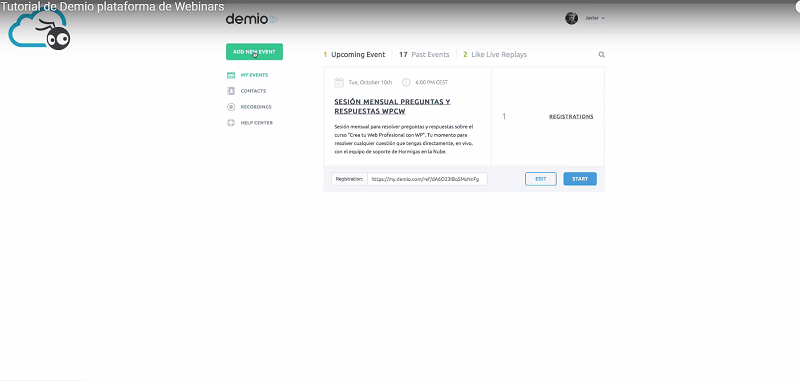Screen dimensions: 800x381
Task: Click Javier's profile avatar
Action: [x=571, y=18]
